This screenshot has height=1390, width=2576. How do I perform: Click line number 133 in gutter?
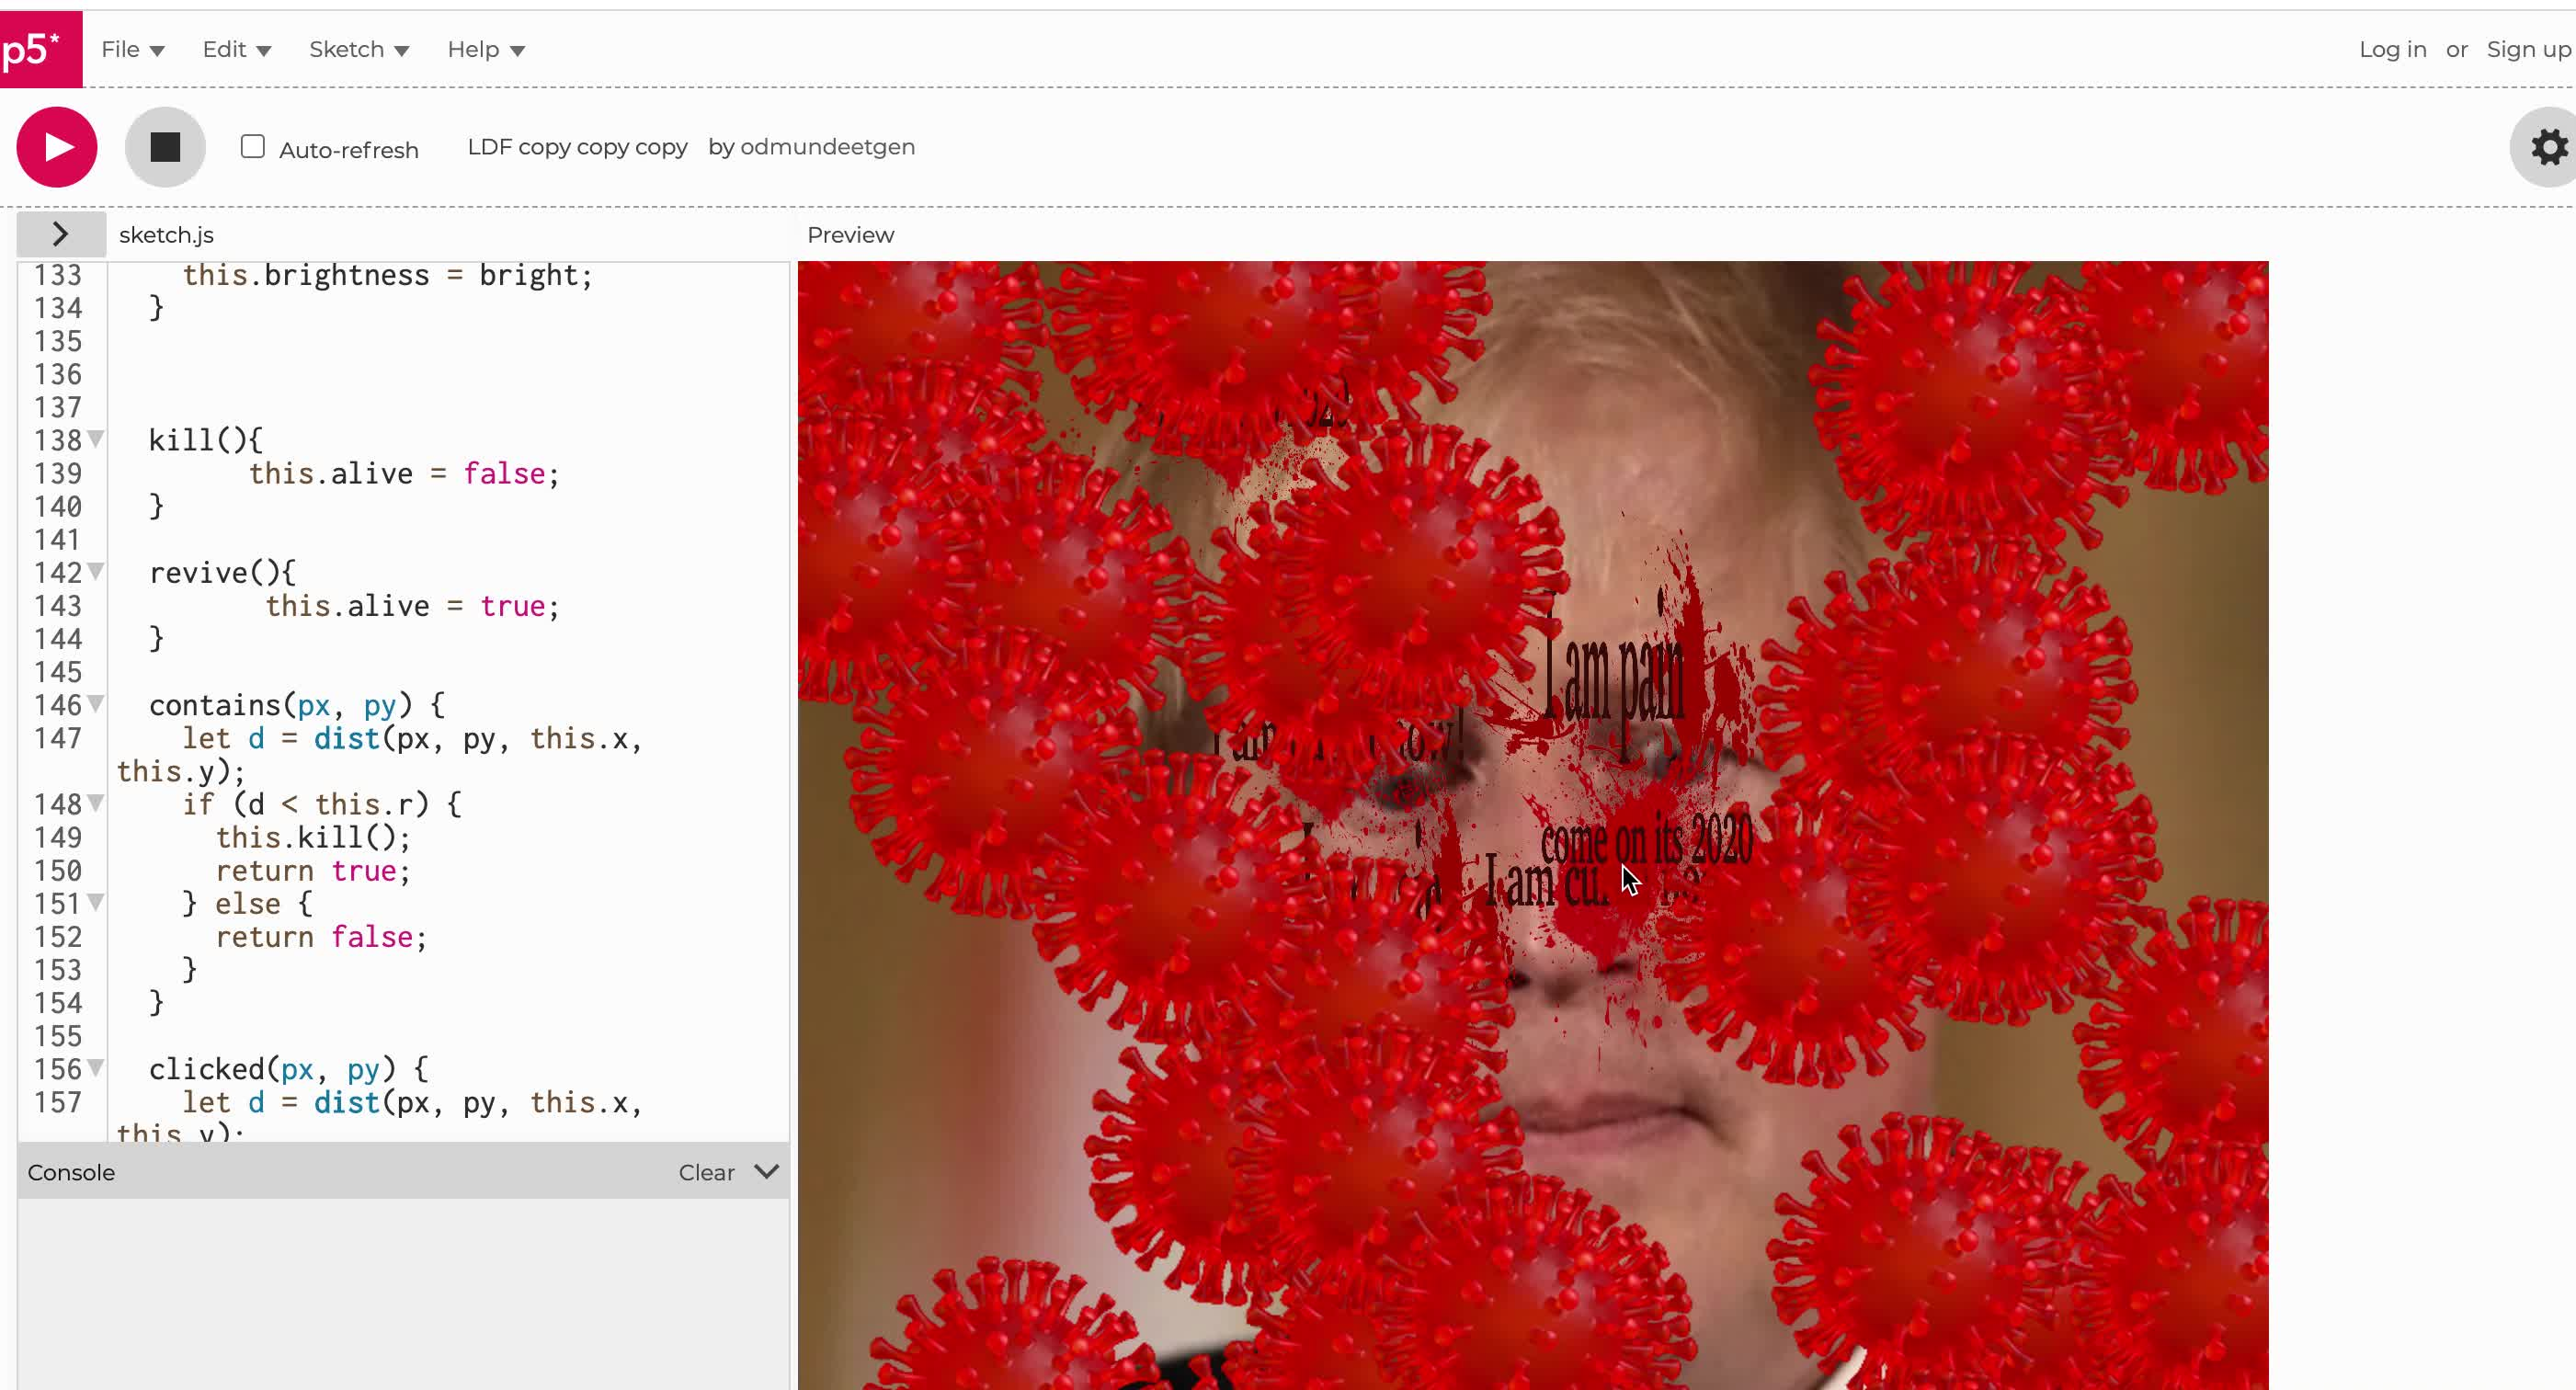point(57,275)
